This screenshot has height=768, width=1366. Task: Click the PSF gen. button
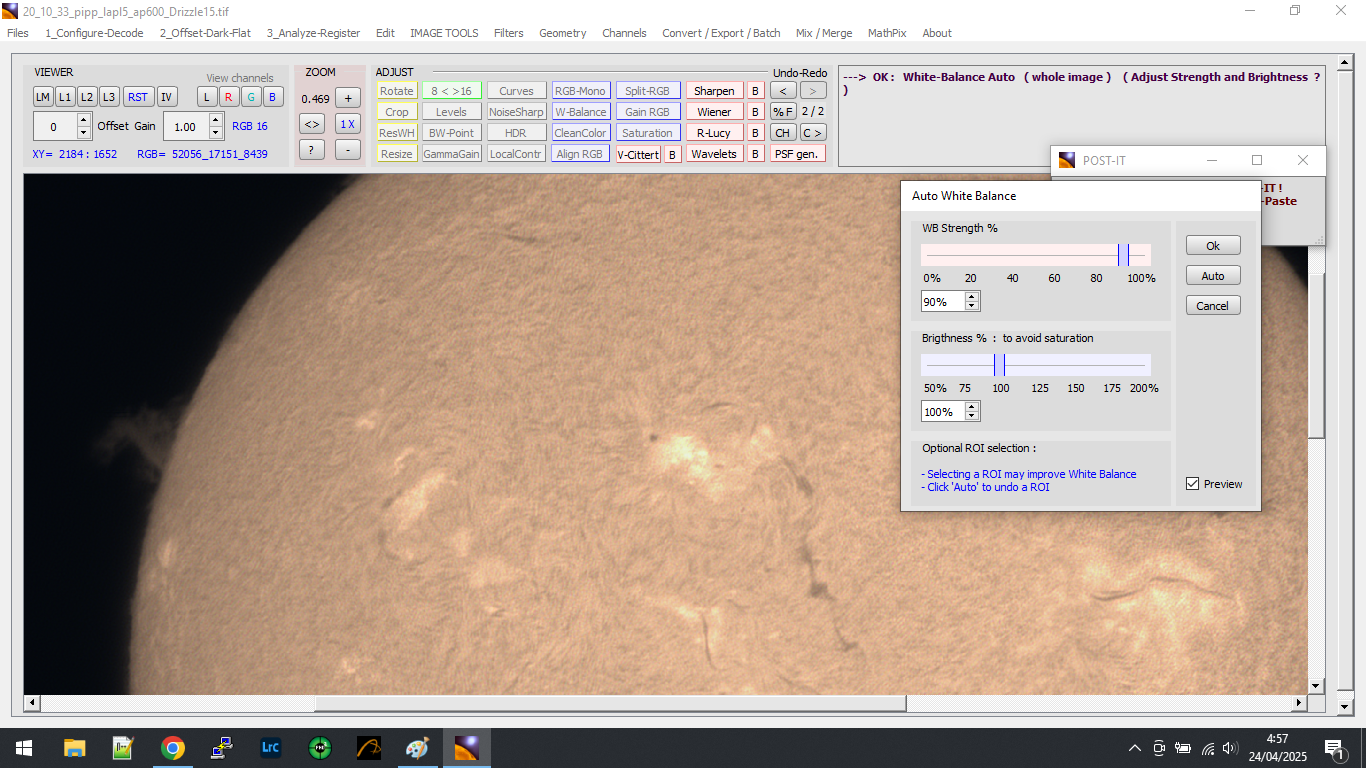click(x=797, y=154)
